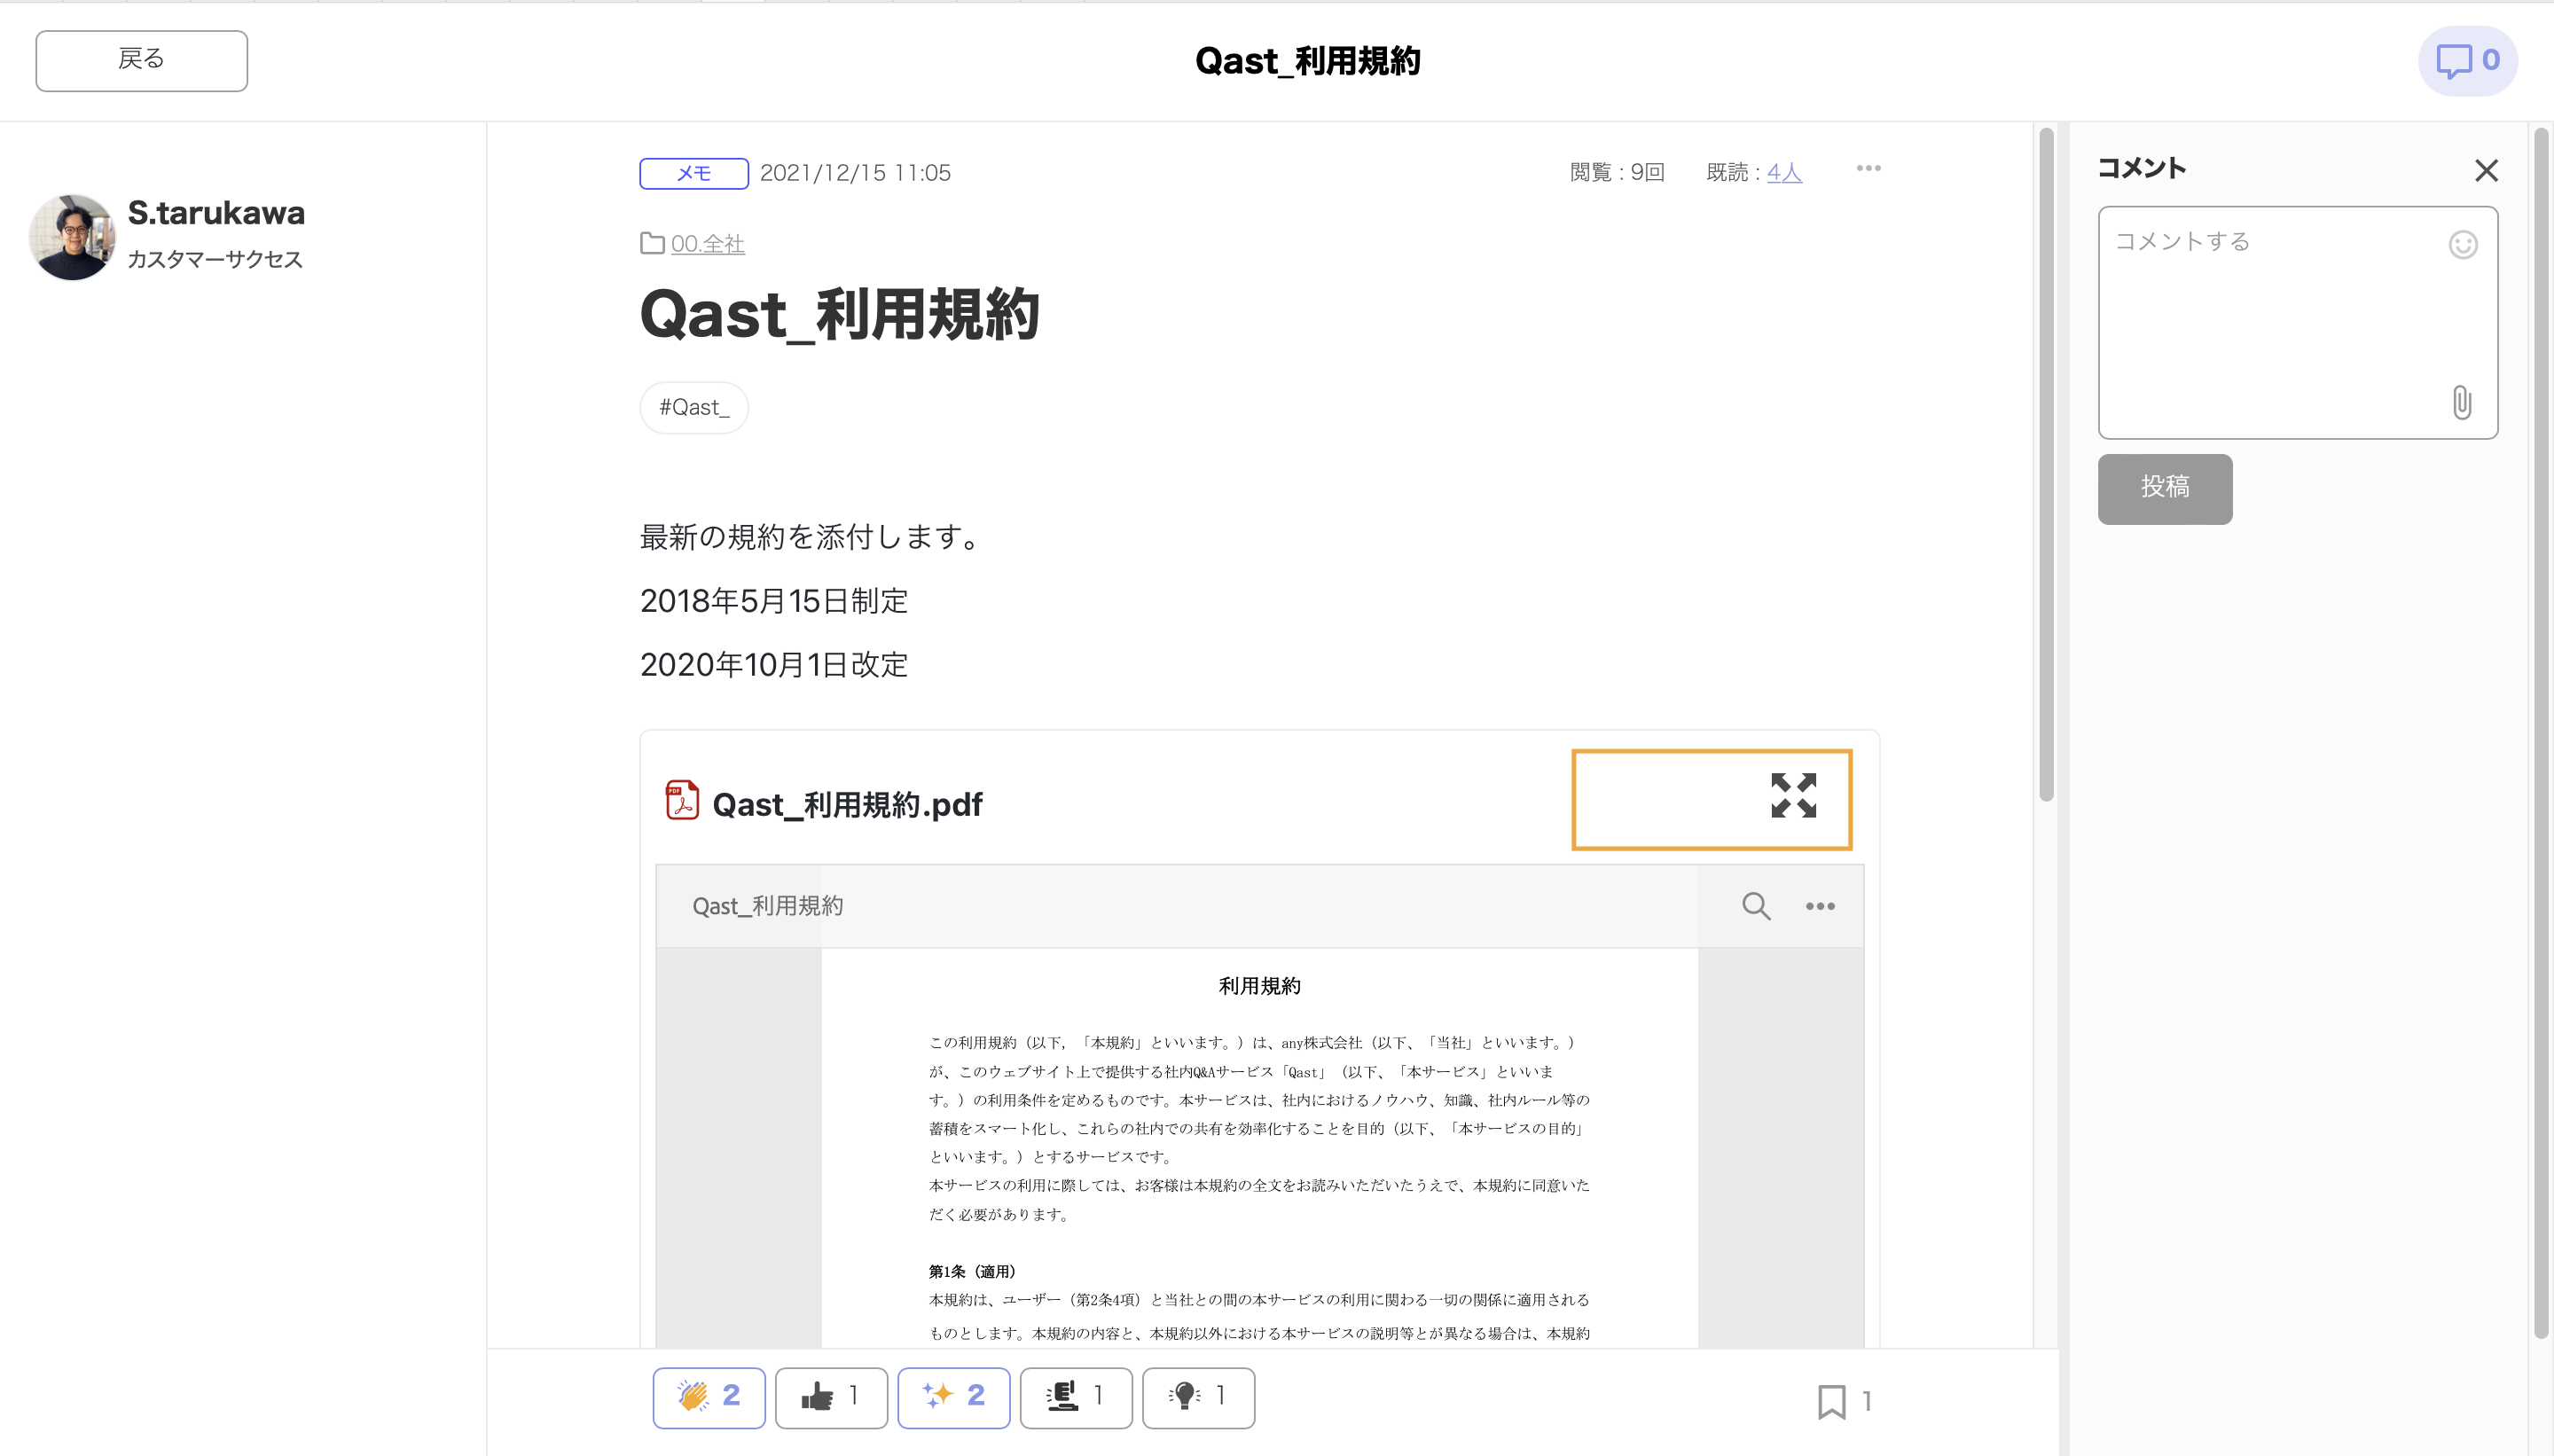Viewport: 2554px width, 1456px height.
Task: Open the 既読 4人 readers link
Action: (1784, 173)
